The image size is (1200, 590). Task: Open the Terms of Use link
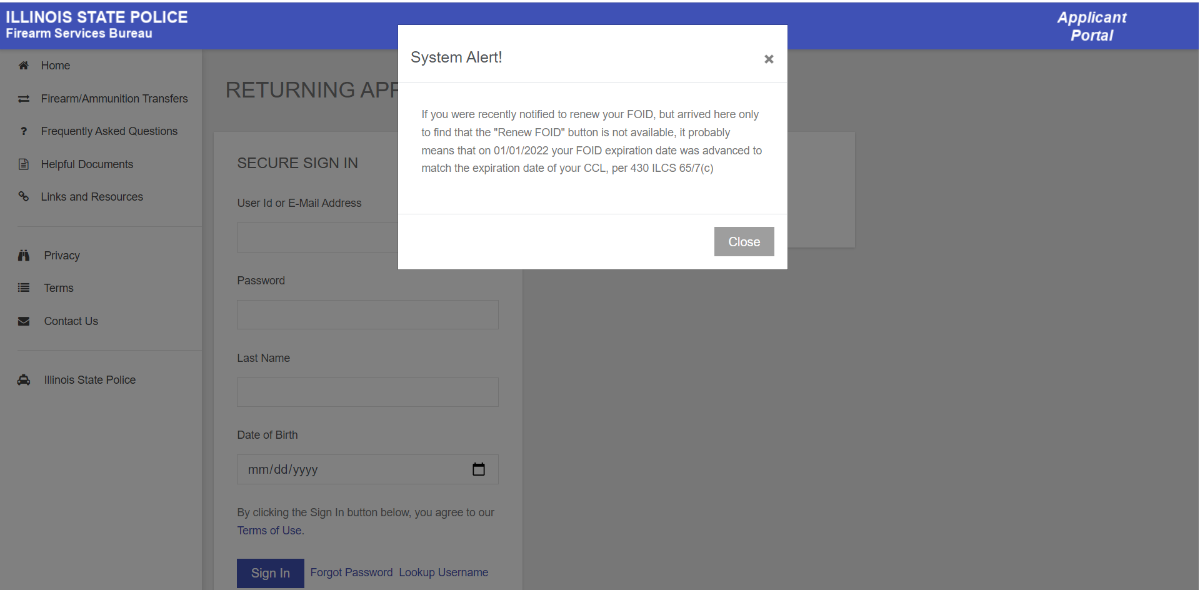coord(270,531)
